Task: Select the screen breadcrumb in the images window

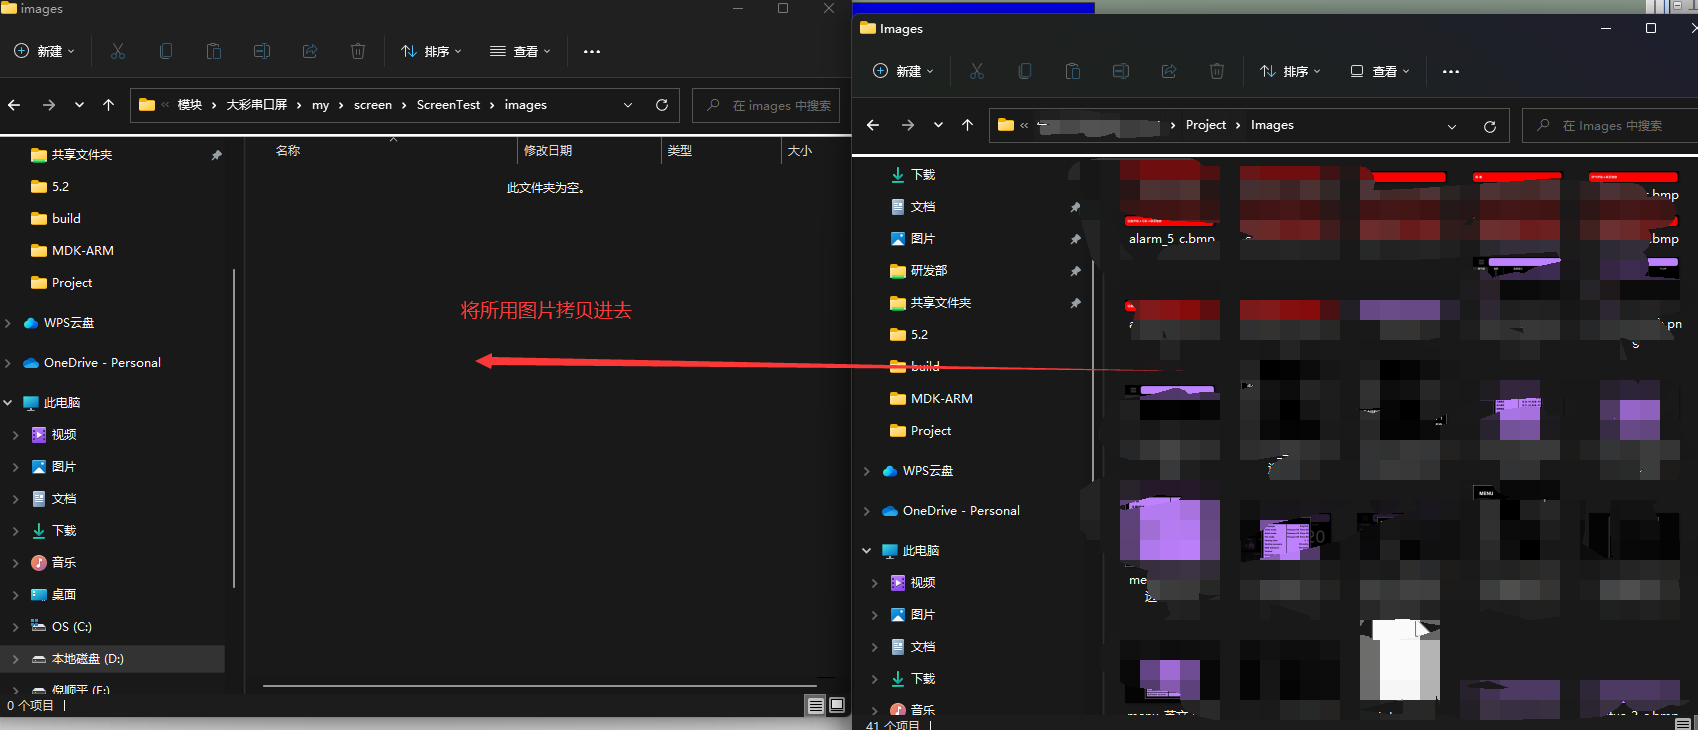Action: 373,105
